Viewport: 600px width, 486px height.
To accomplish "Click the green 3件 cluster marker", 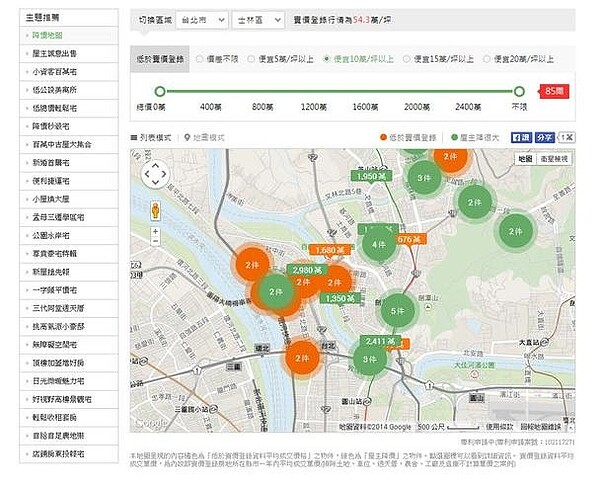I will pyautogui.click(x=424, y=178).
